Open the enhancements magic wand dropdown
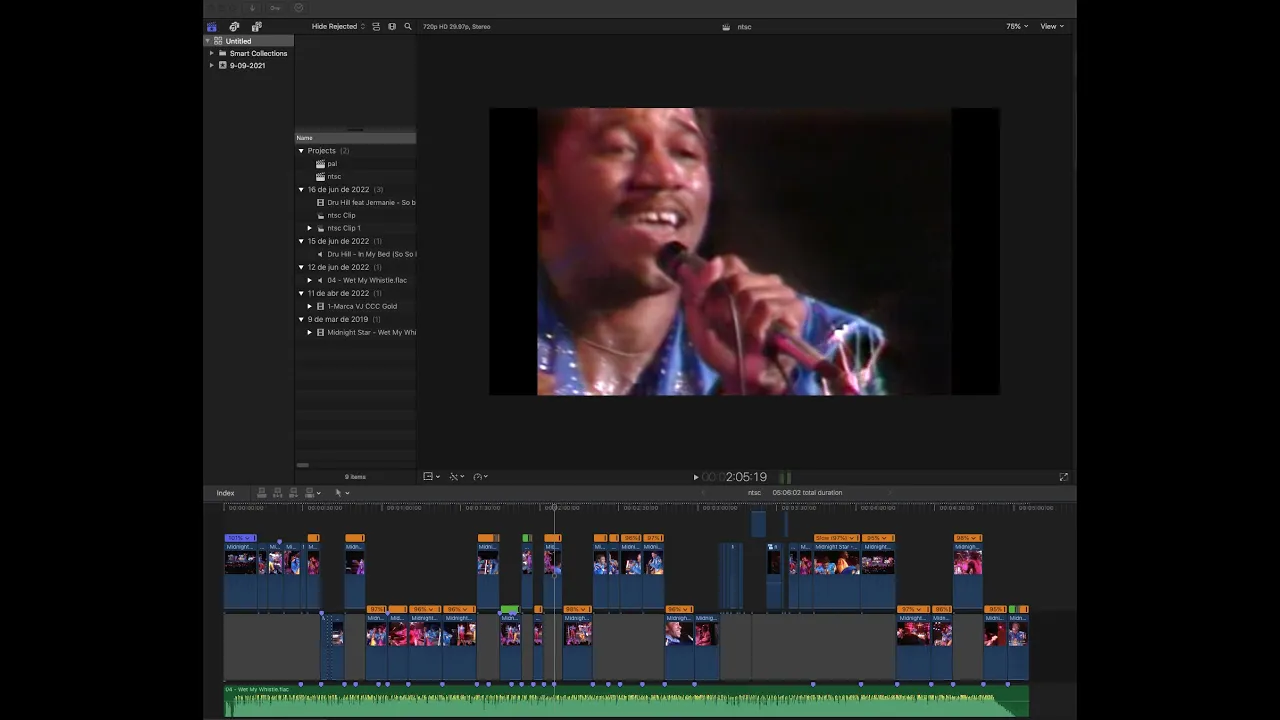This screenshot has height=720, width=1280. coord(457,477)
